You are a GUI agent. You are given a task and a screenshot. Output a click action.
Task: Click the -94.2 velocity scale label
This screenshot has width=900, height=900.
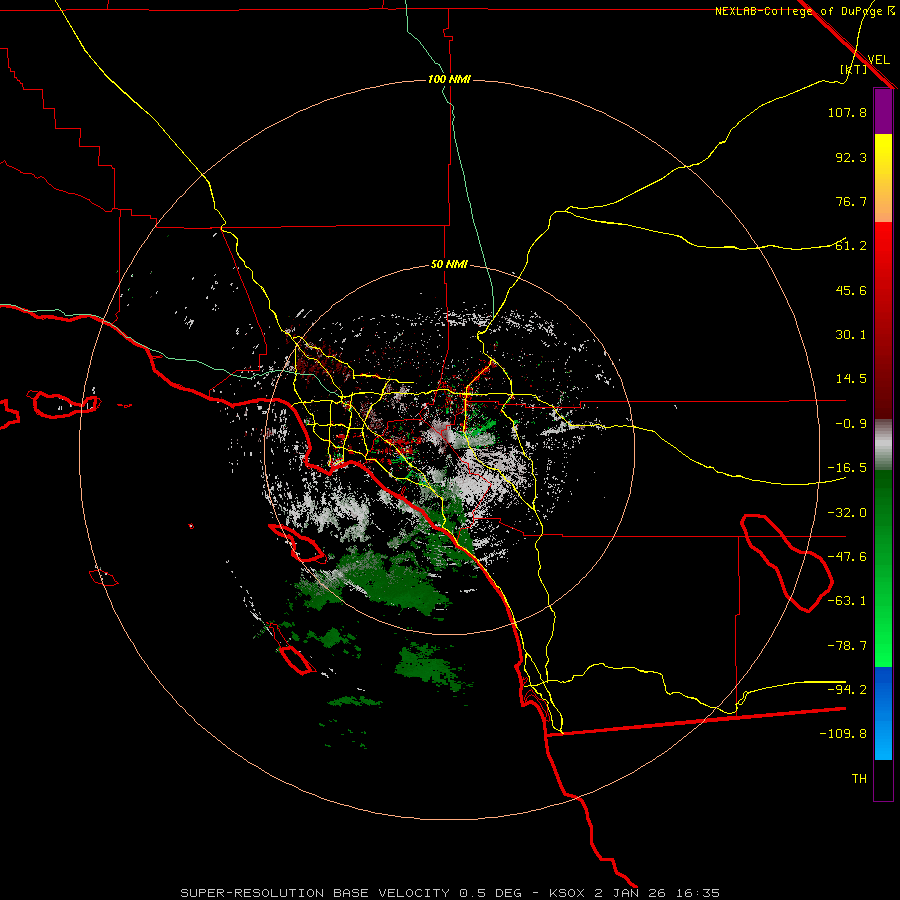click(847, 690)
